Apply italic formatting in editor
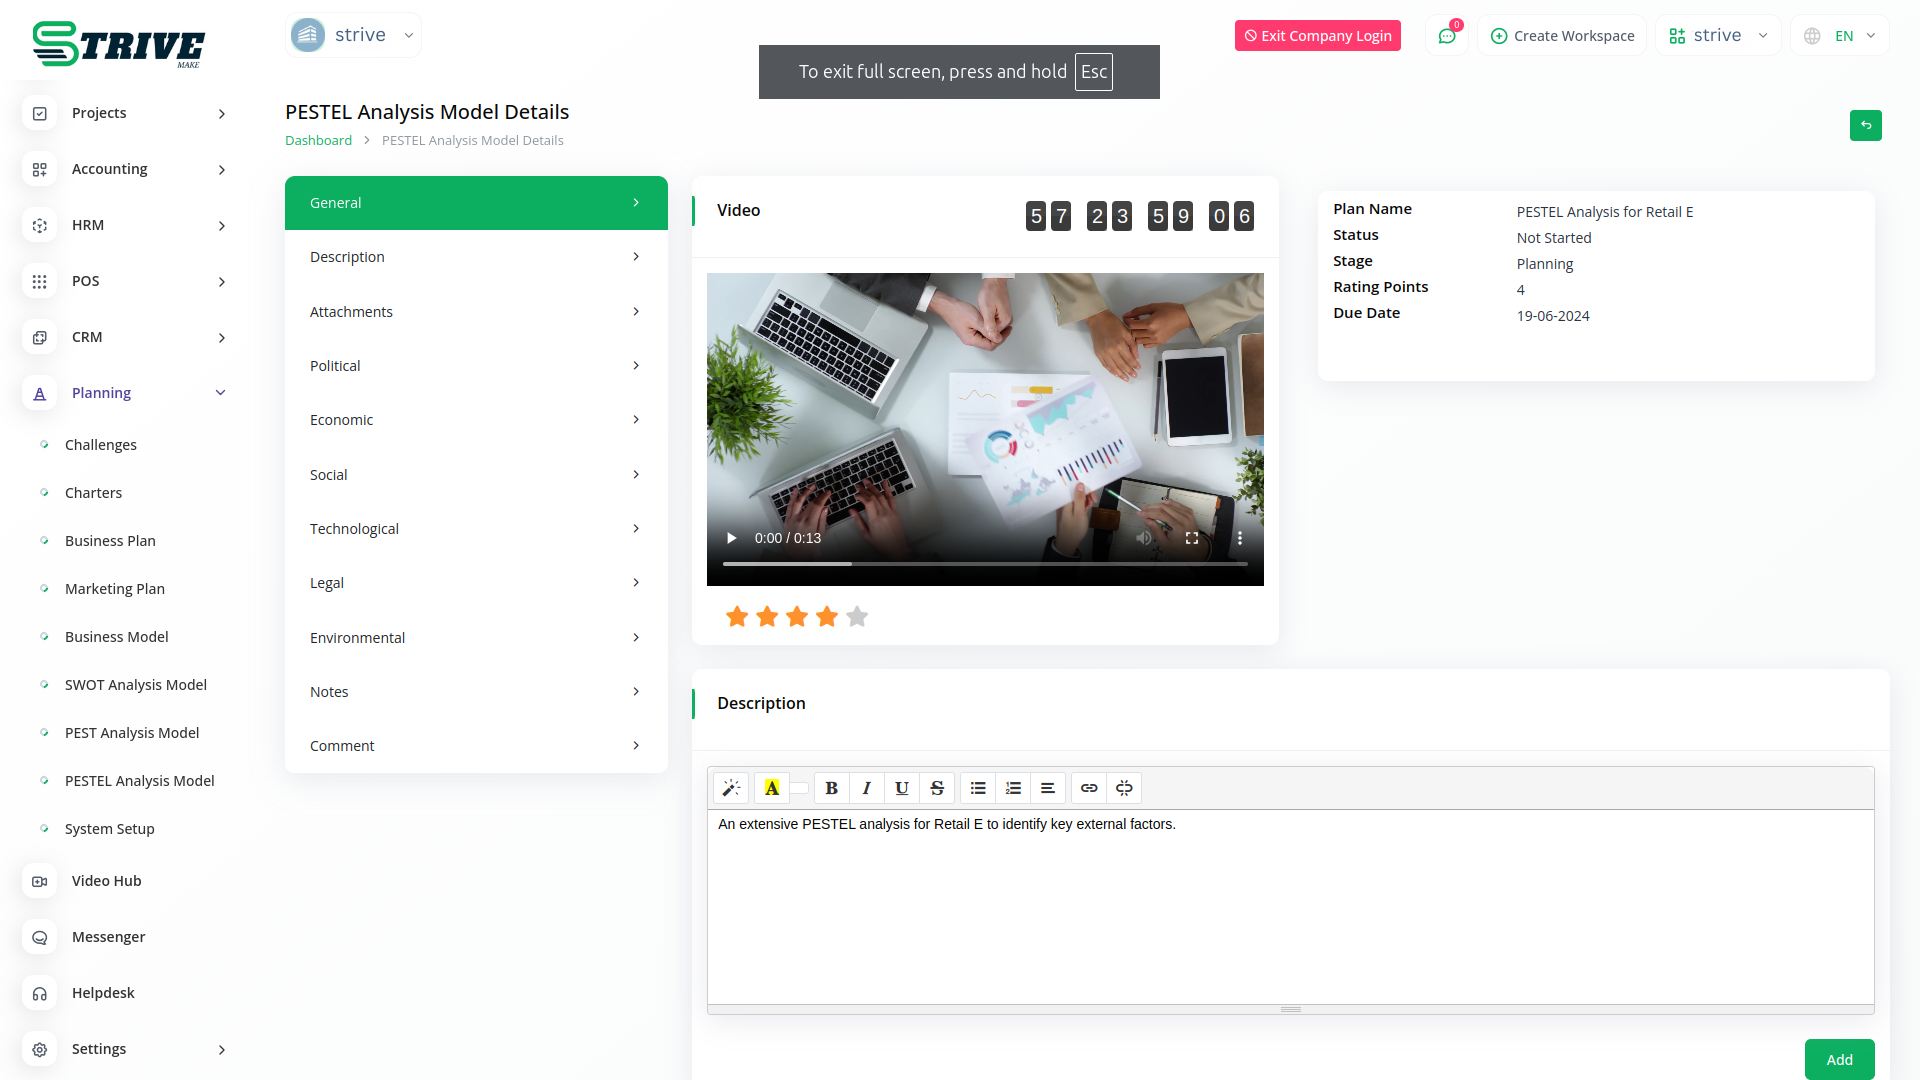 point(866,788)
